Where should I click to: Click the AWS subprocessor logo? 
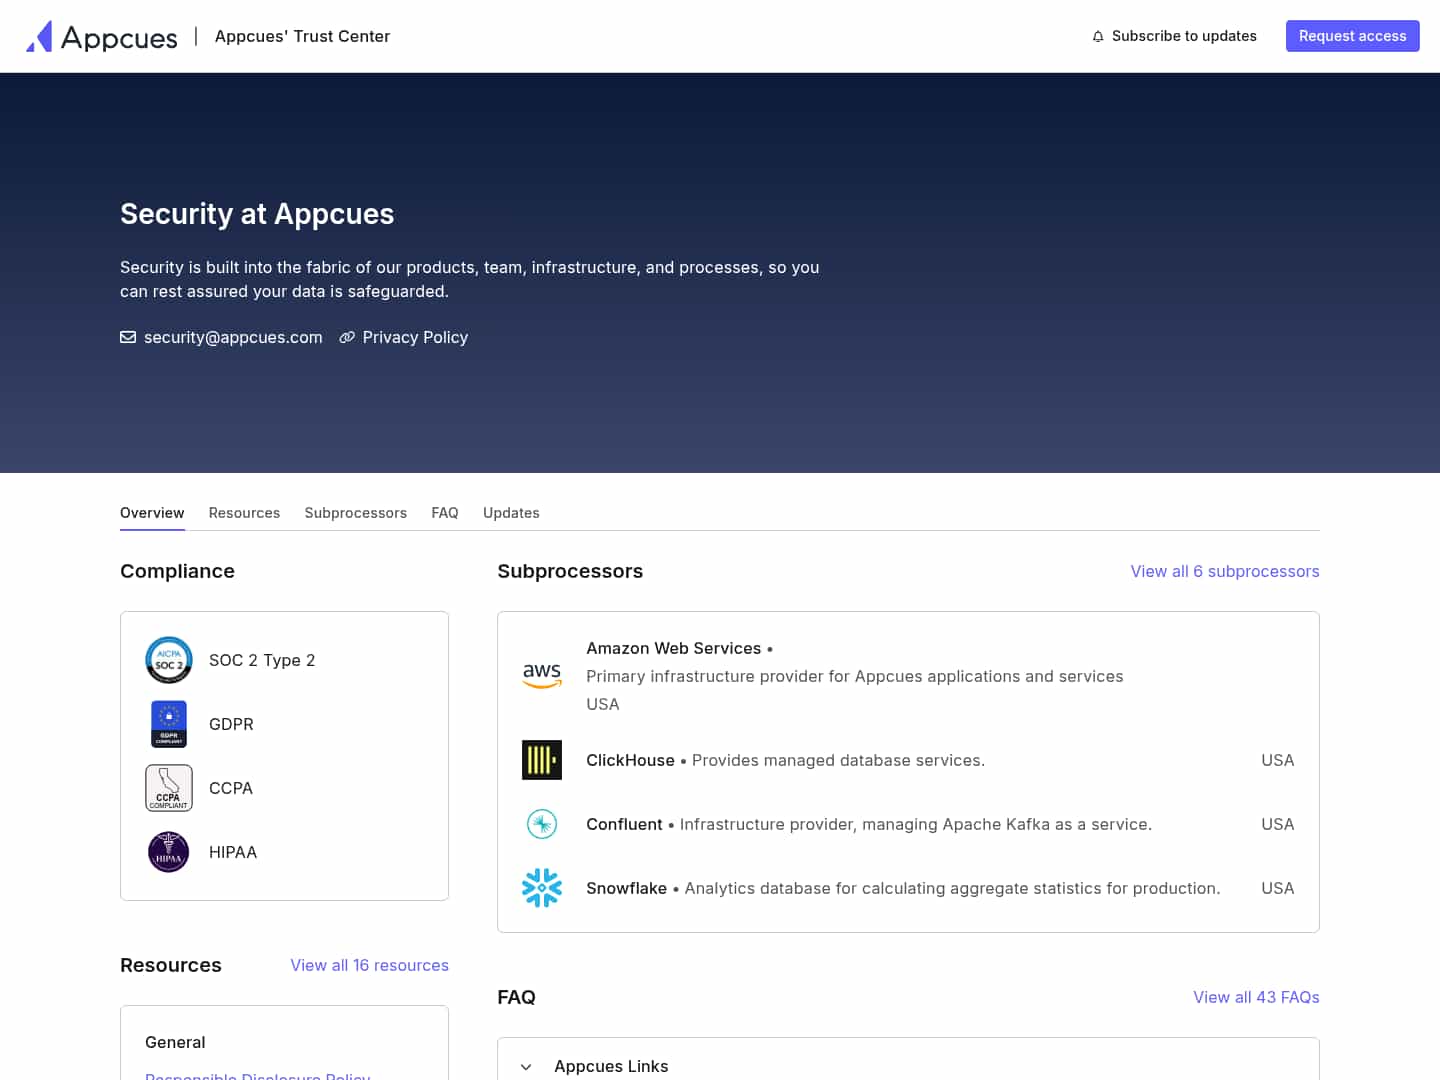[542, 676]
